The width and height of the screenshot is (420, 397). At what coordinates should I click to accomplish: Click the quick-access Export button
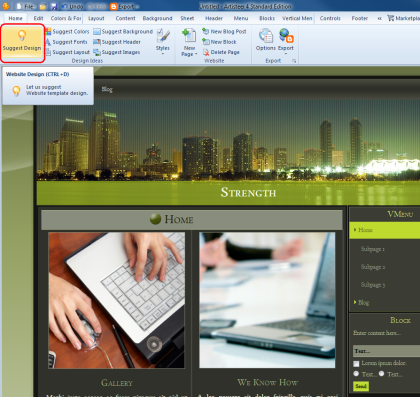pos(122,6)
